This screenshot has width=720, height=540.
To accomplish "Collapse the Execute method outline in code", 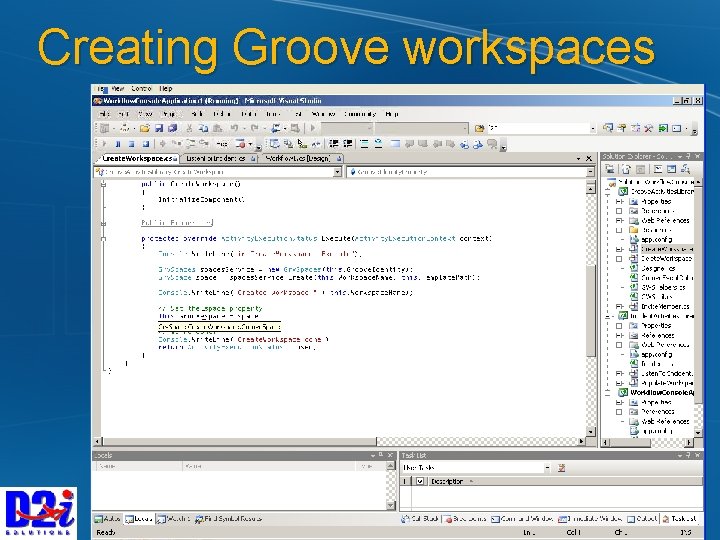I will coord(103,239).
